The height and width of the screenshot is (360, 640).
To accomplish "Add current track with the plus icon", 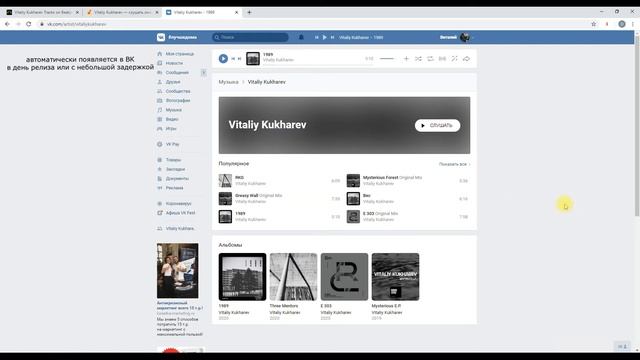I will [x=406, y=59].
